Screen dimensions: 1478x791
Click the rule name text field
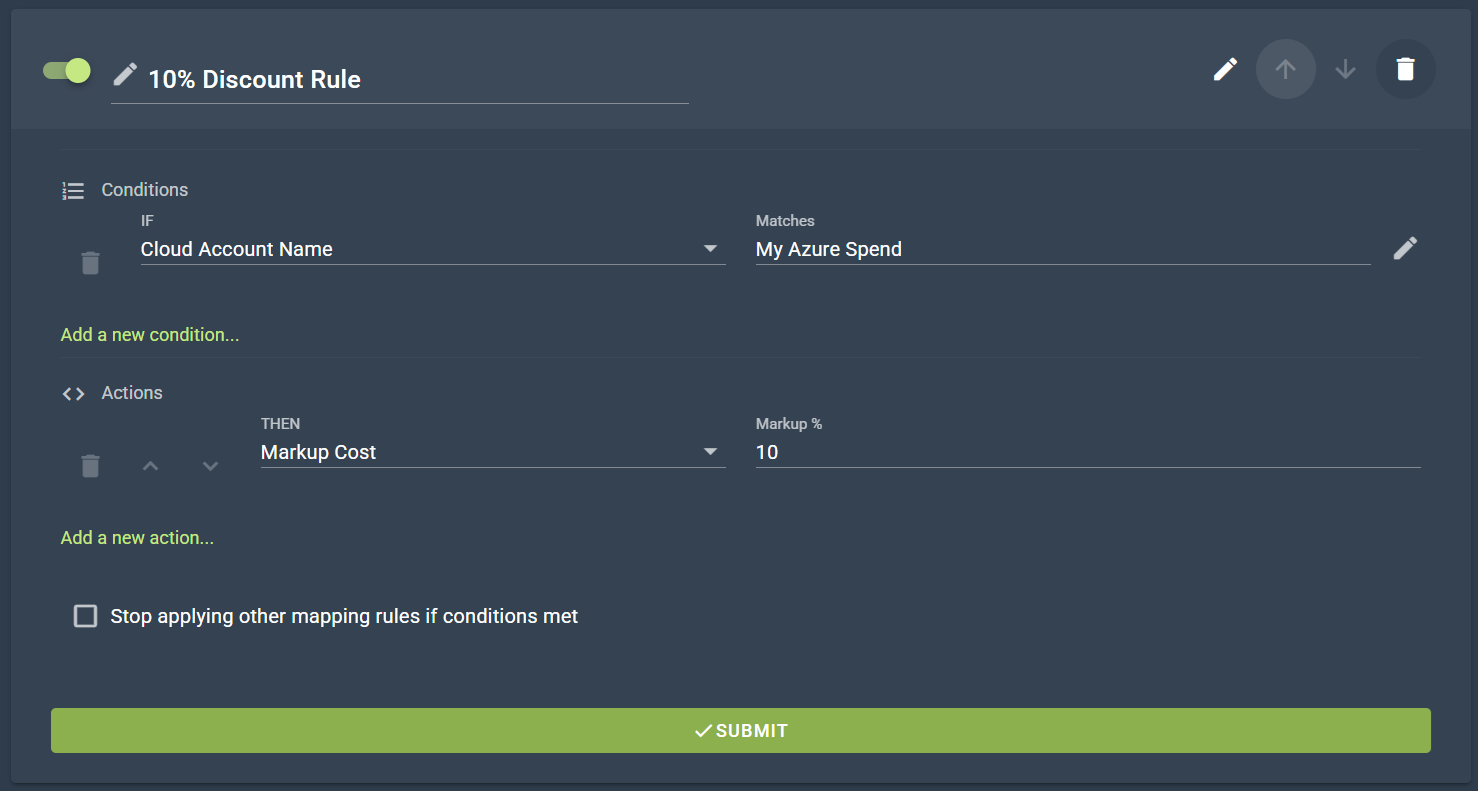pyautogui.click(x=415, y=80)
